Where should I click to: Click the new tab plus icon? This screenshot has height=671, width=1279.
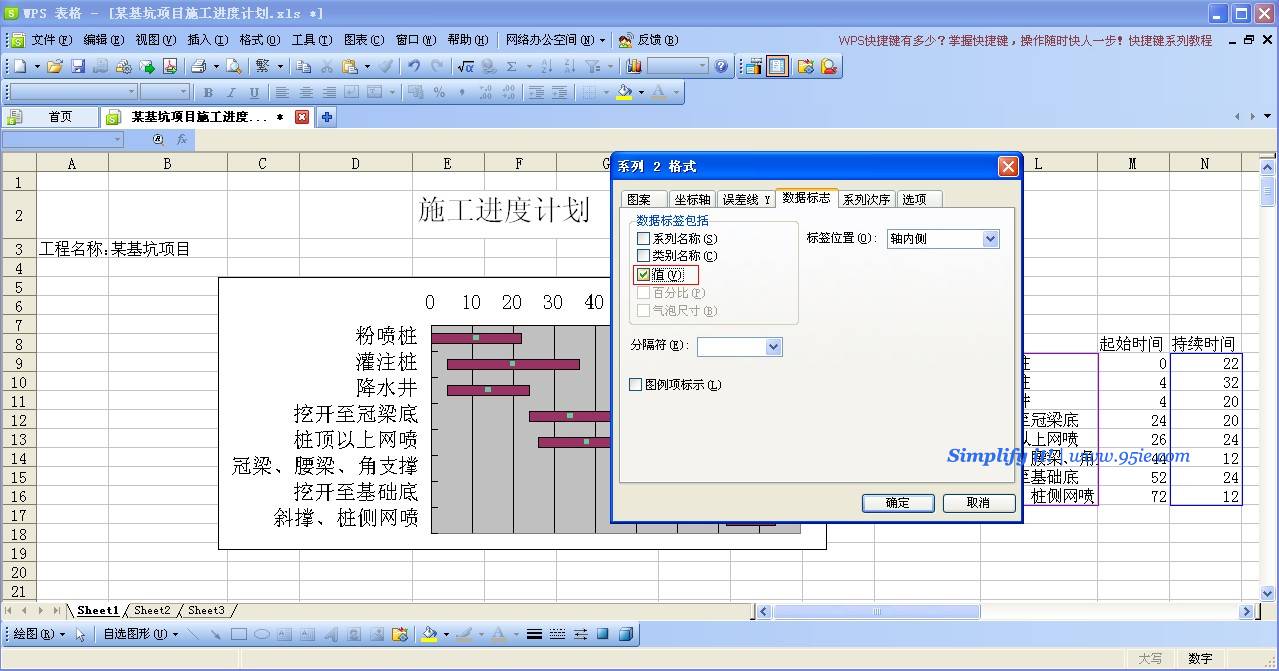click(326, 117)
